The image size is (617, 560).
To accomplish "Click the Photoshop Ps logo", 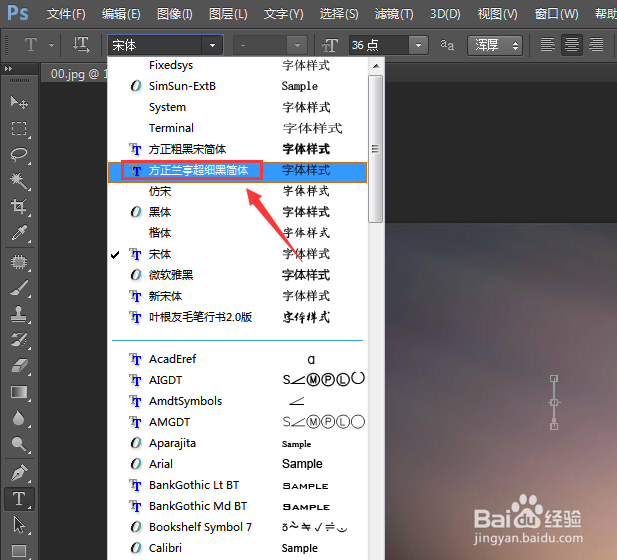I will pos(18,13).
